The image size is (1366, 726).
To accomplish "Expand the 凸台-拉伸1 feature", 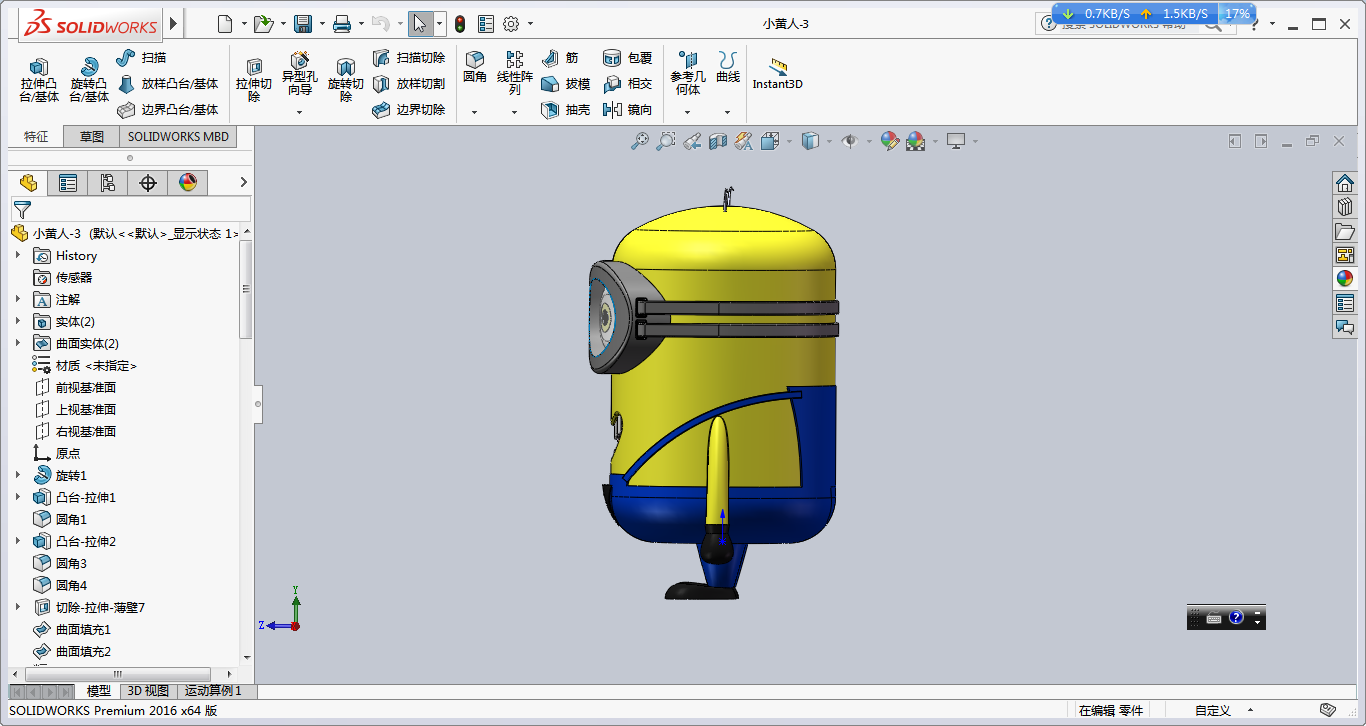I will [x=18, y=498].
